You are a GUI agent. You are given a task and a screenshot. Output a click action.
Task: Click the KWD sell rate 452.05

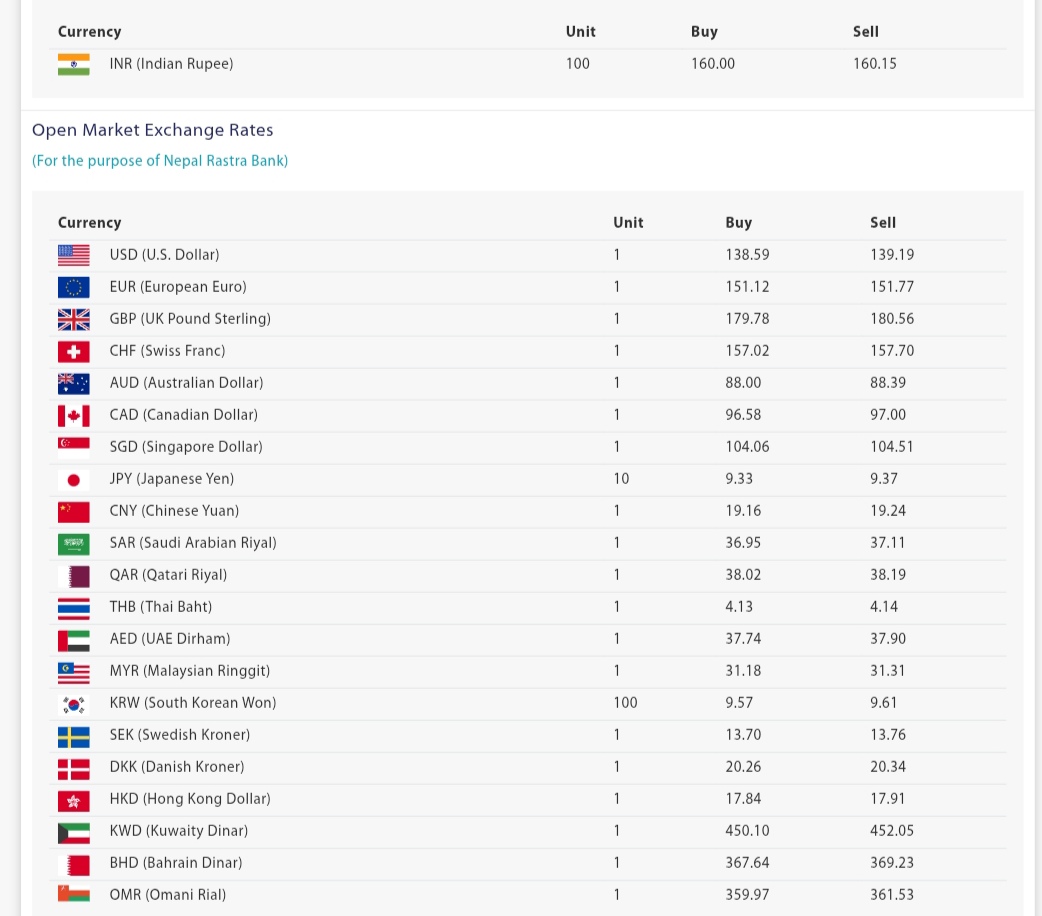(892, 831)
